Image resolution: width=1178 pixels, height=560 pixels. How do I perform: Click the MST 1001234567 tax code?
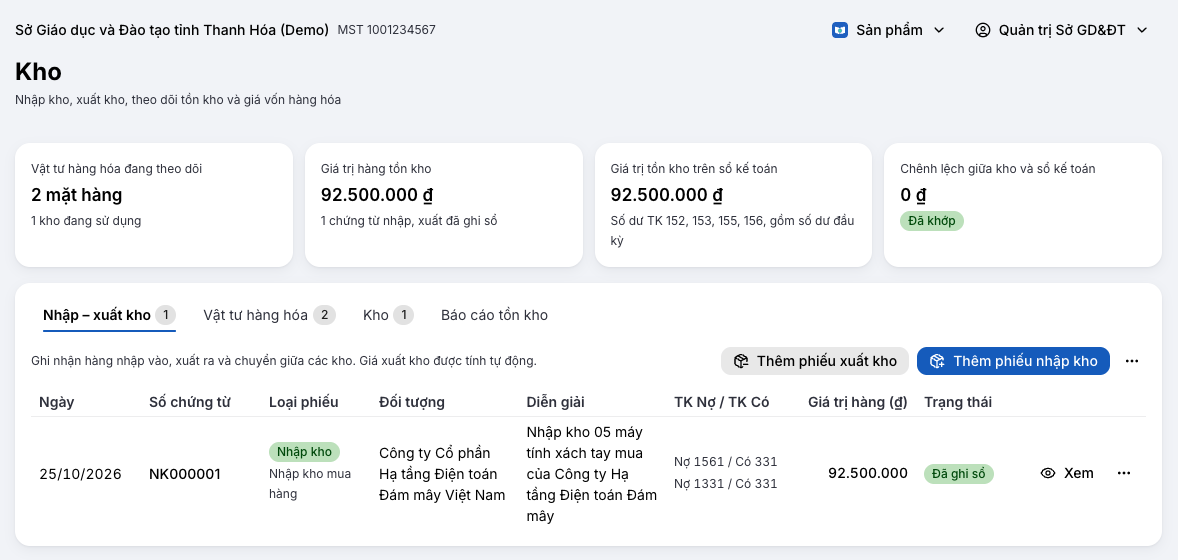click(x=386, y=30)
